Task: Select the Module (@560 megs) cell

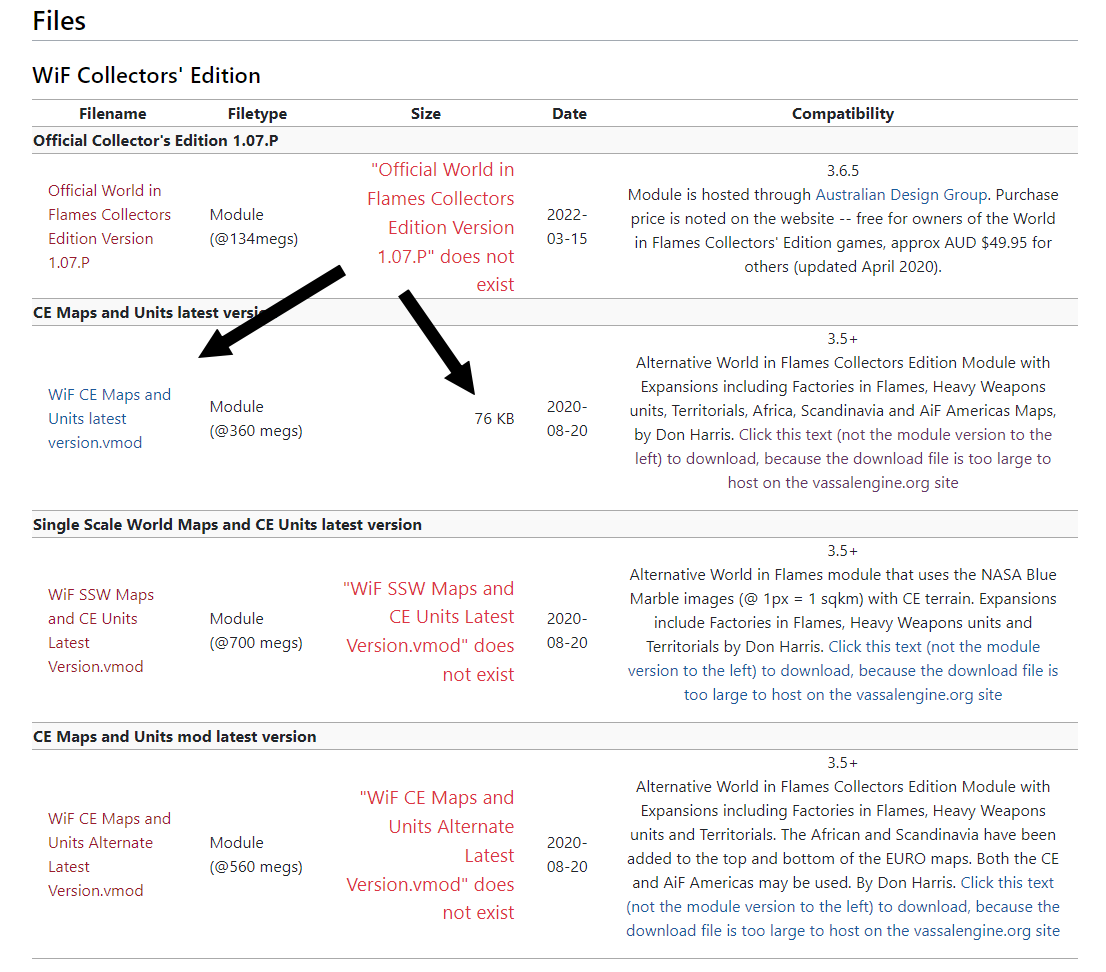Action: coord(256,854)
